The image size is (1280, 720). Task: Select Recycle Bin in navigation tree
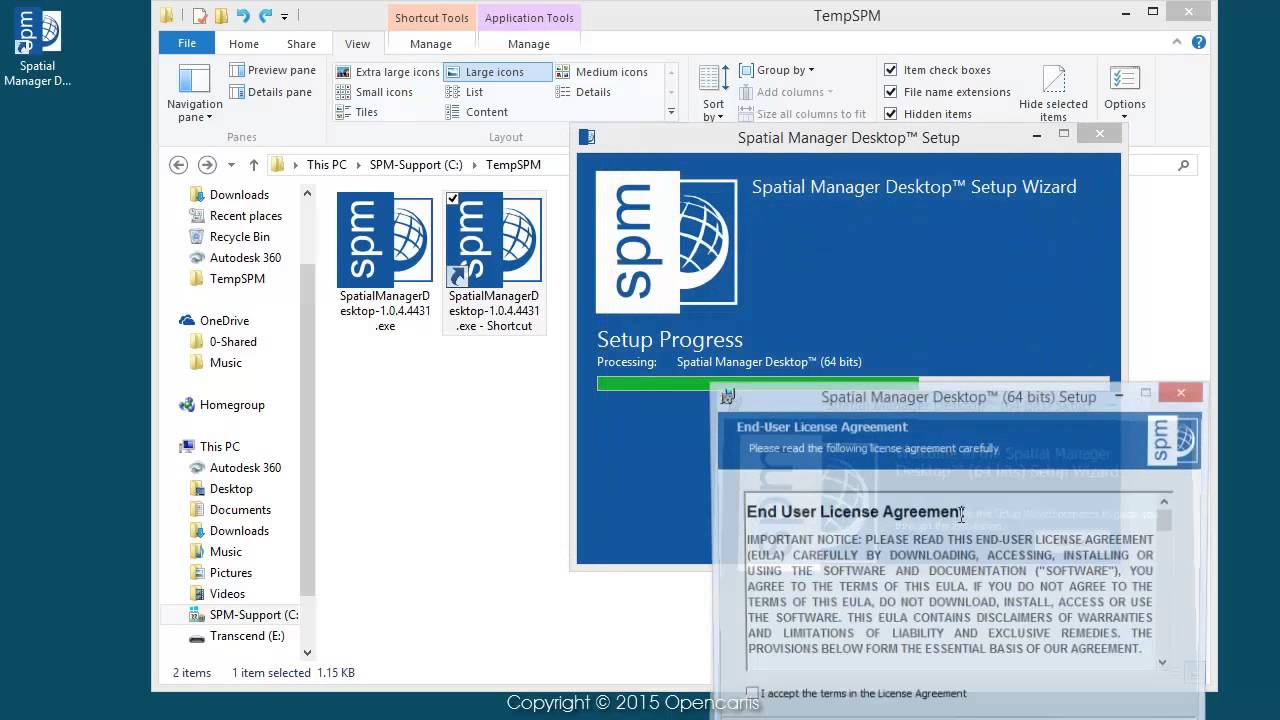point(239,237)
